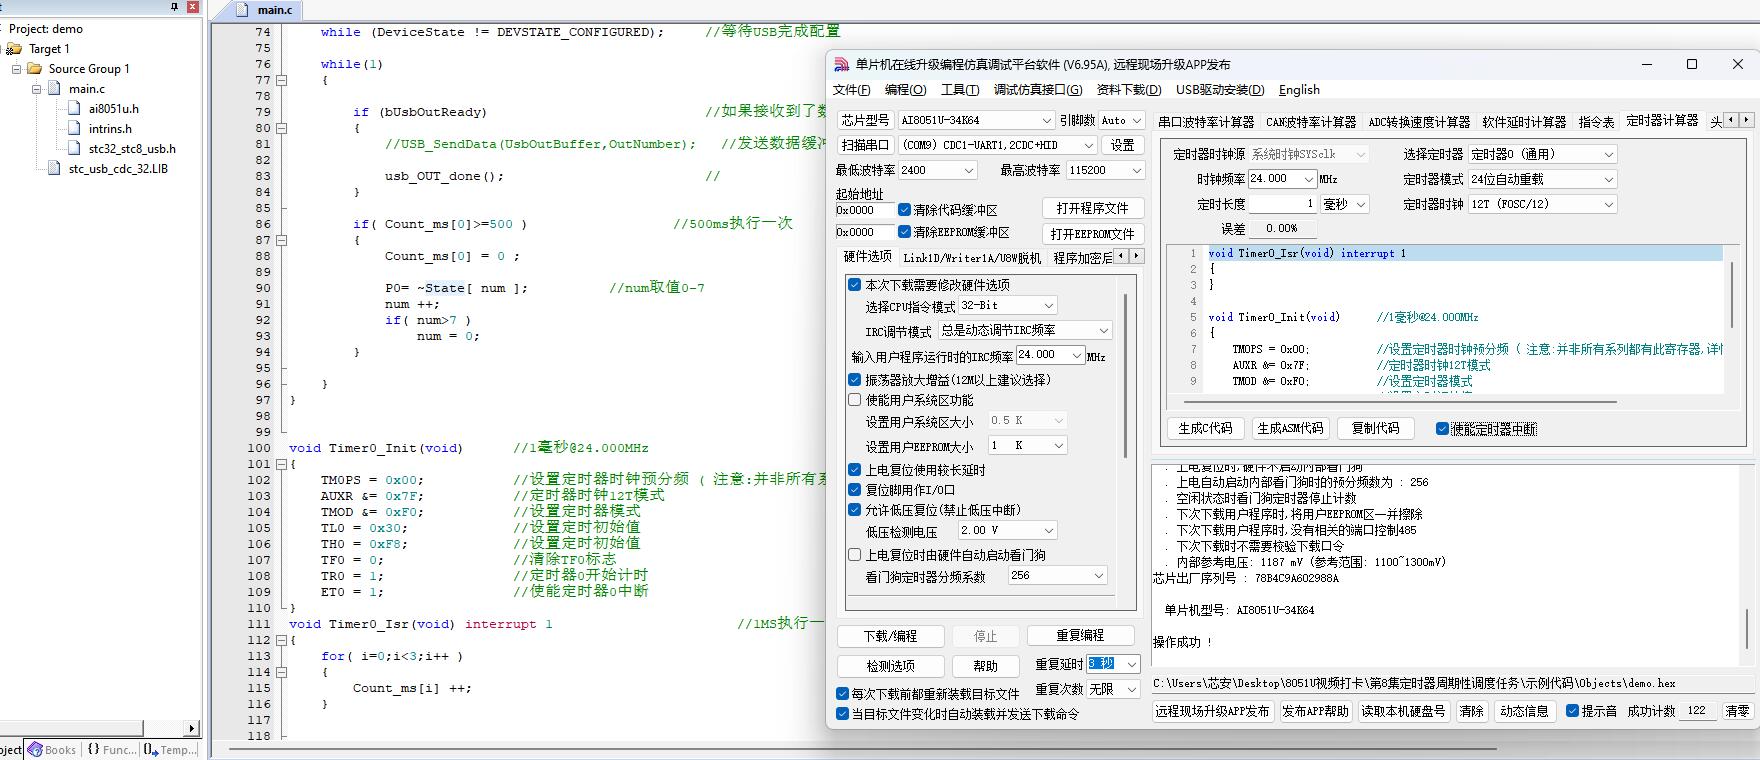Click the stc_usb_cdc_32.LIB file icon
The image size is (1760, 760).
(54, 169)
